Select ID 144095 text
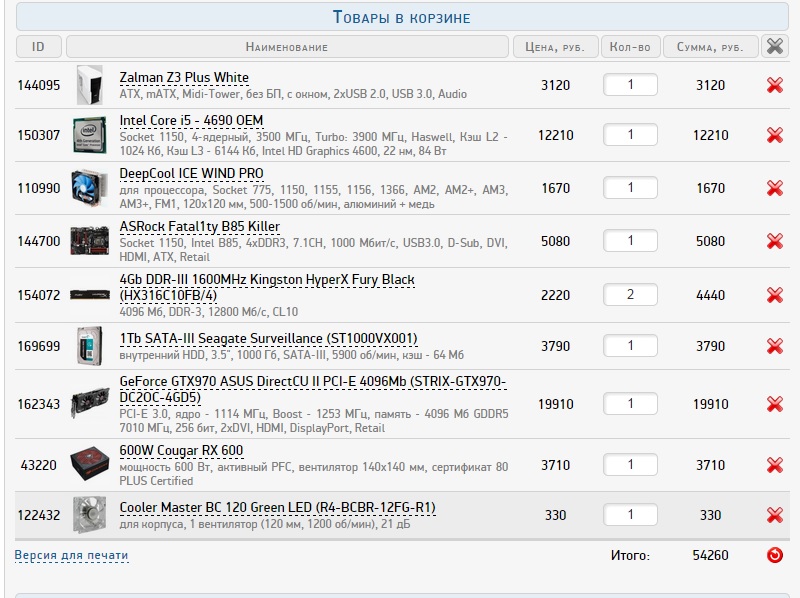This screenshot has height=598, width=800. click(39, 85)
